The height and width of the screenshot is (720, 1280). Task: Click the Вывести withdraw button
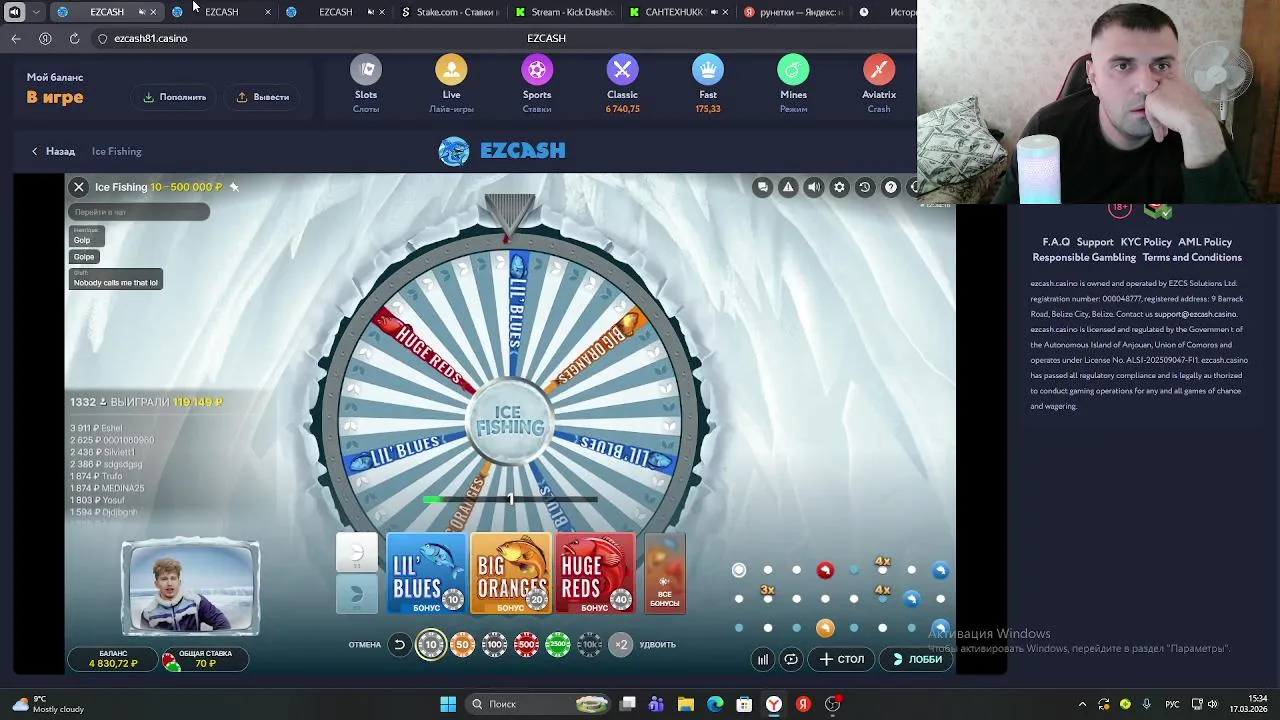[263, 97]
